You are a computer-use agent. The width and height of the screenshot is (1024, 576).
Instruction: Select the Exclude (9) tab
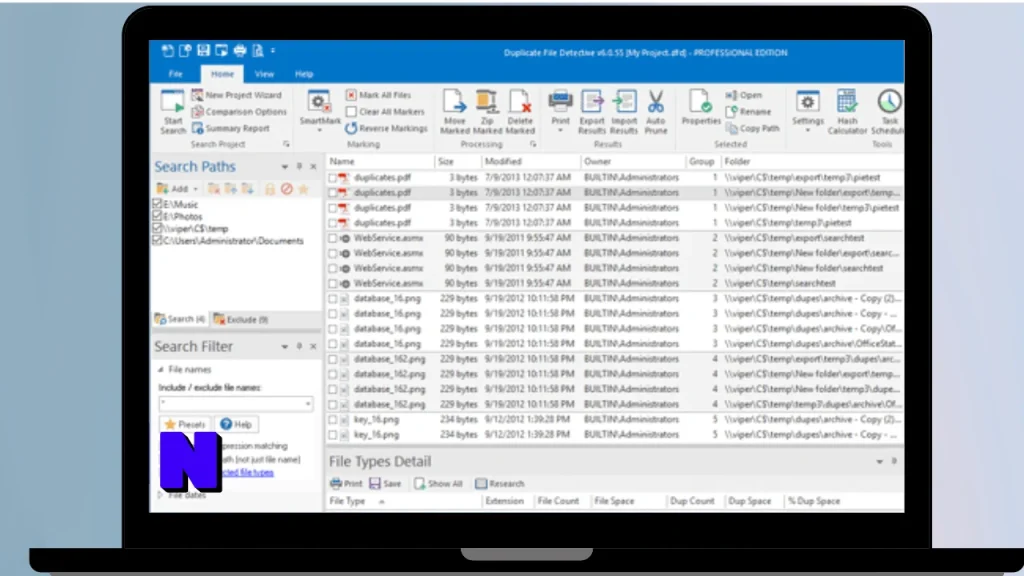click(241, 319)
